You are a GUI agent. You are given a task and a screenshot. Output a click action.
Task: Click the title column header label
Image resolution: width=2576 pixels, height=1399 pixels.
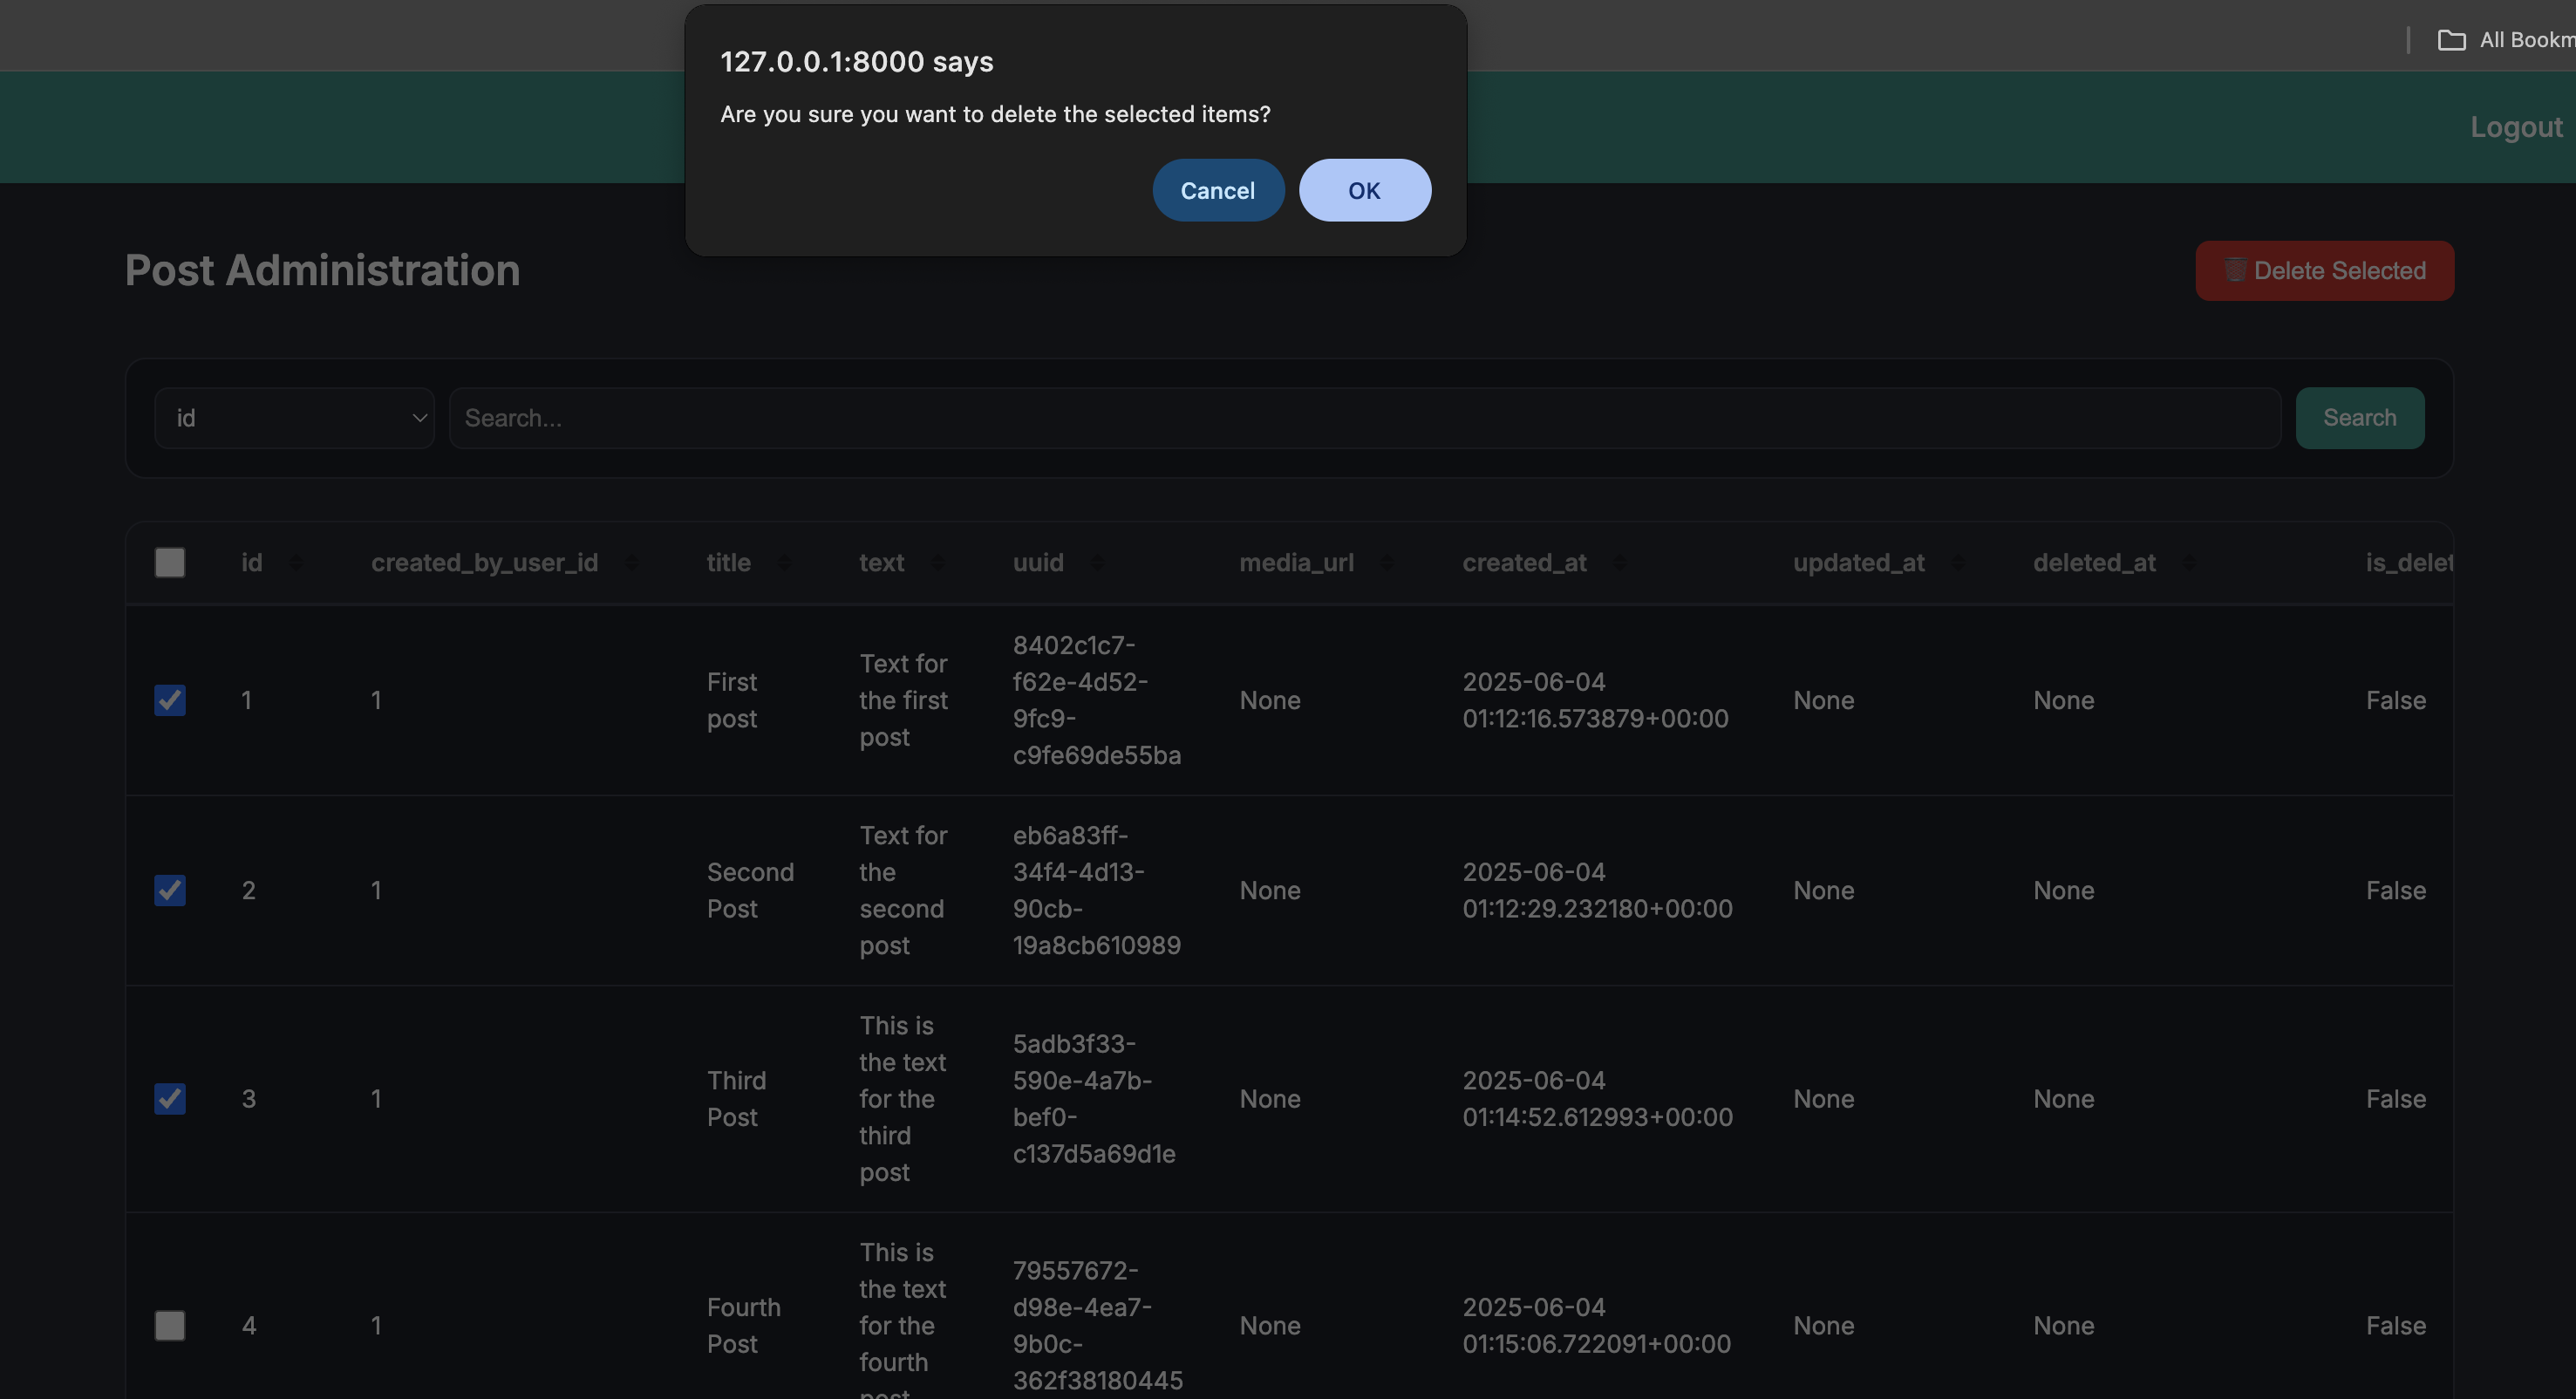tap(729, 563)
